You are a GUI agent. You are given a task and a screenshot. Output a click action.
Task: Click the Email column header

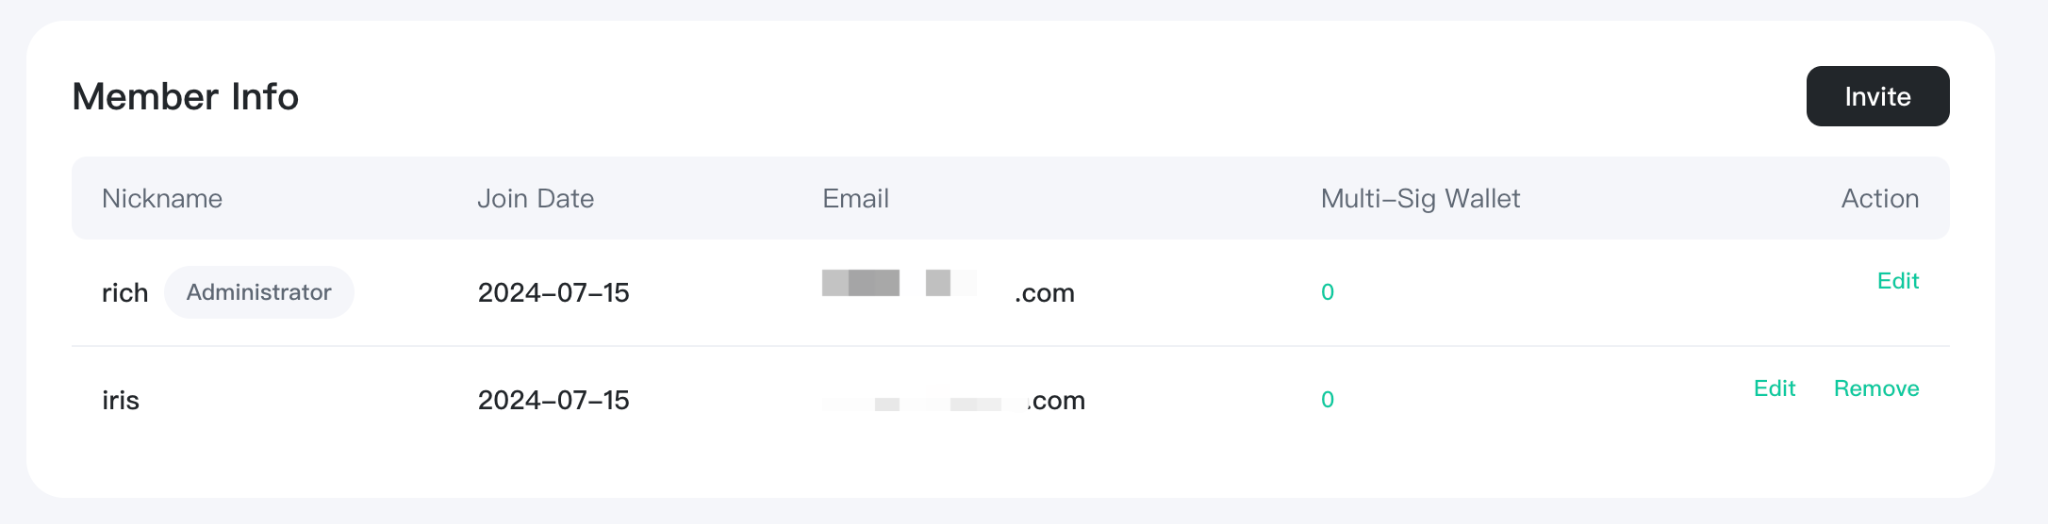coord(855,198)
